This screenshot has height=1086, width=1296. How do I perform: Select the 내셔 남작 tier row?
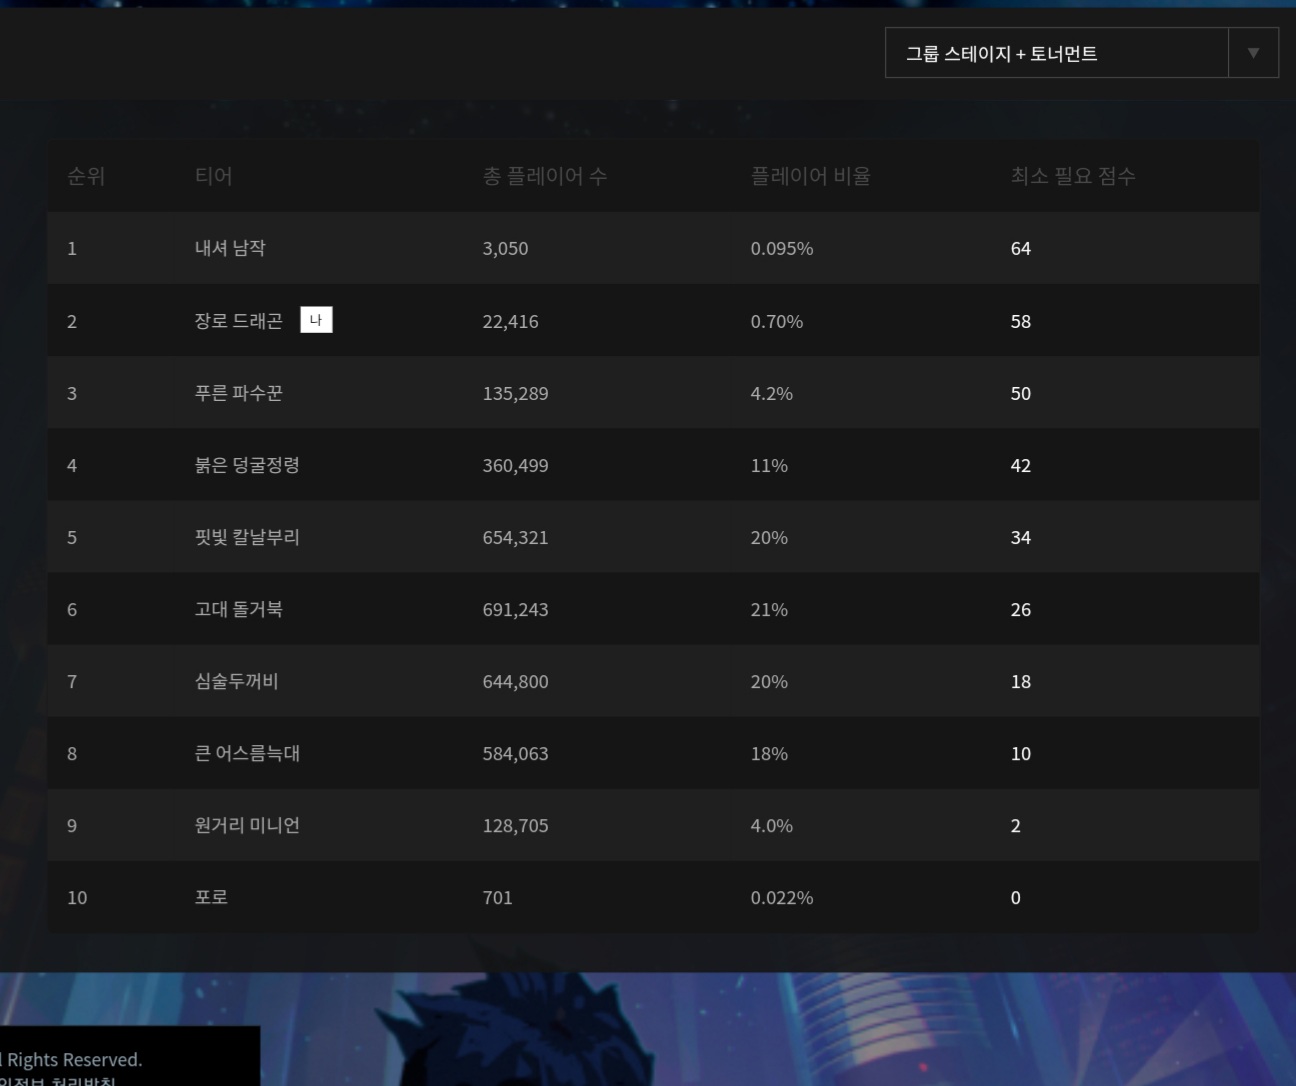(x=230, y=248)
